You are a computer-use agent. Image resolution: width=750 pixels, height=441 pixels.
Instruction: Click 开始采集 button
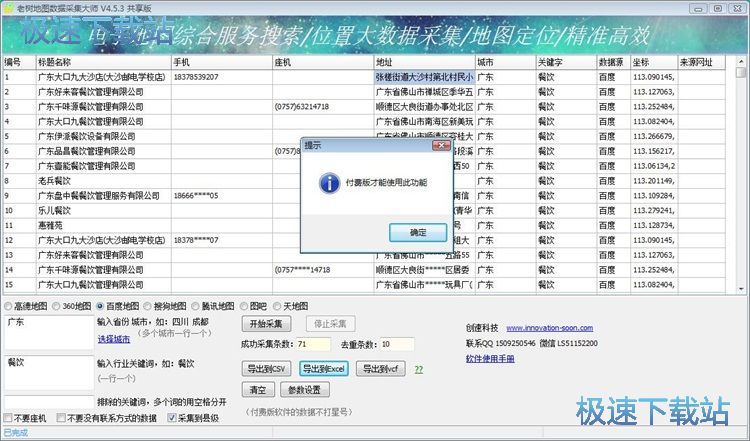(x=266, y=324)
